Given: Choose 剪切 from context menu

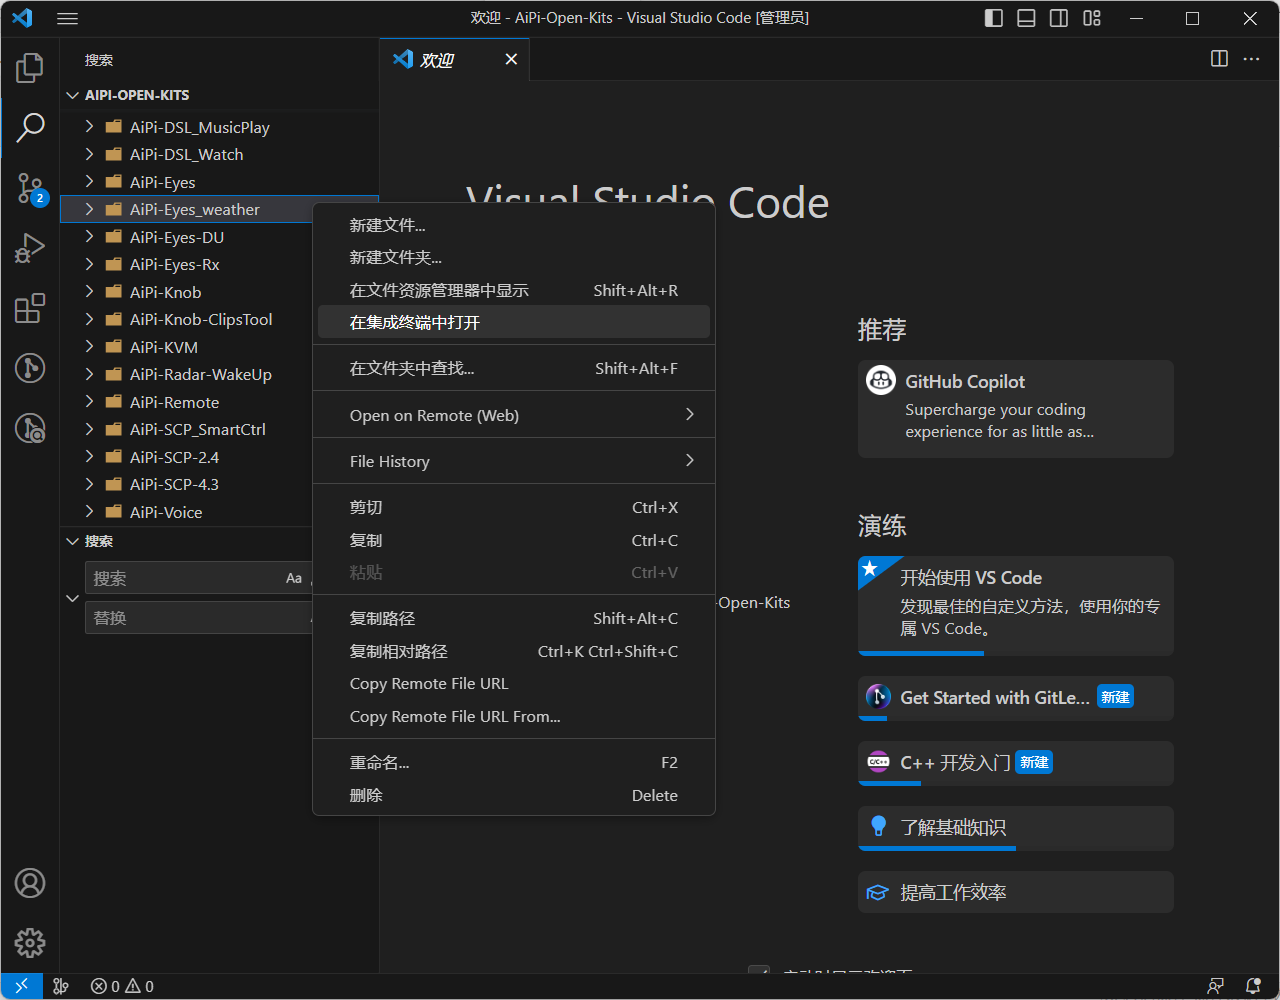Looking at the screenshot, I should tap(514, 507).
